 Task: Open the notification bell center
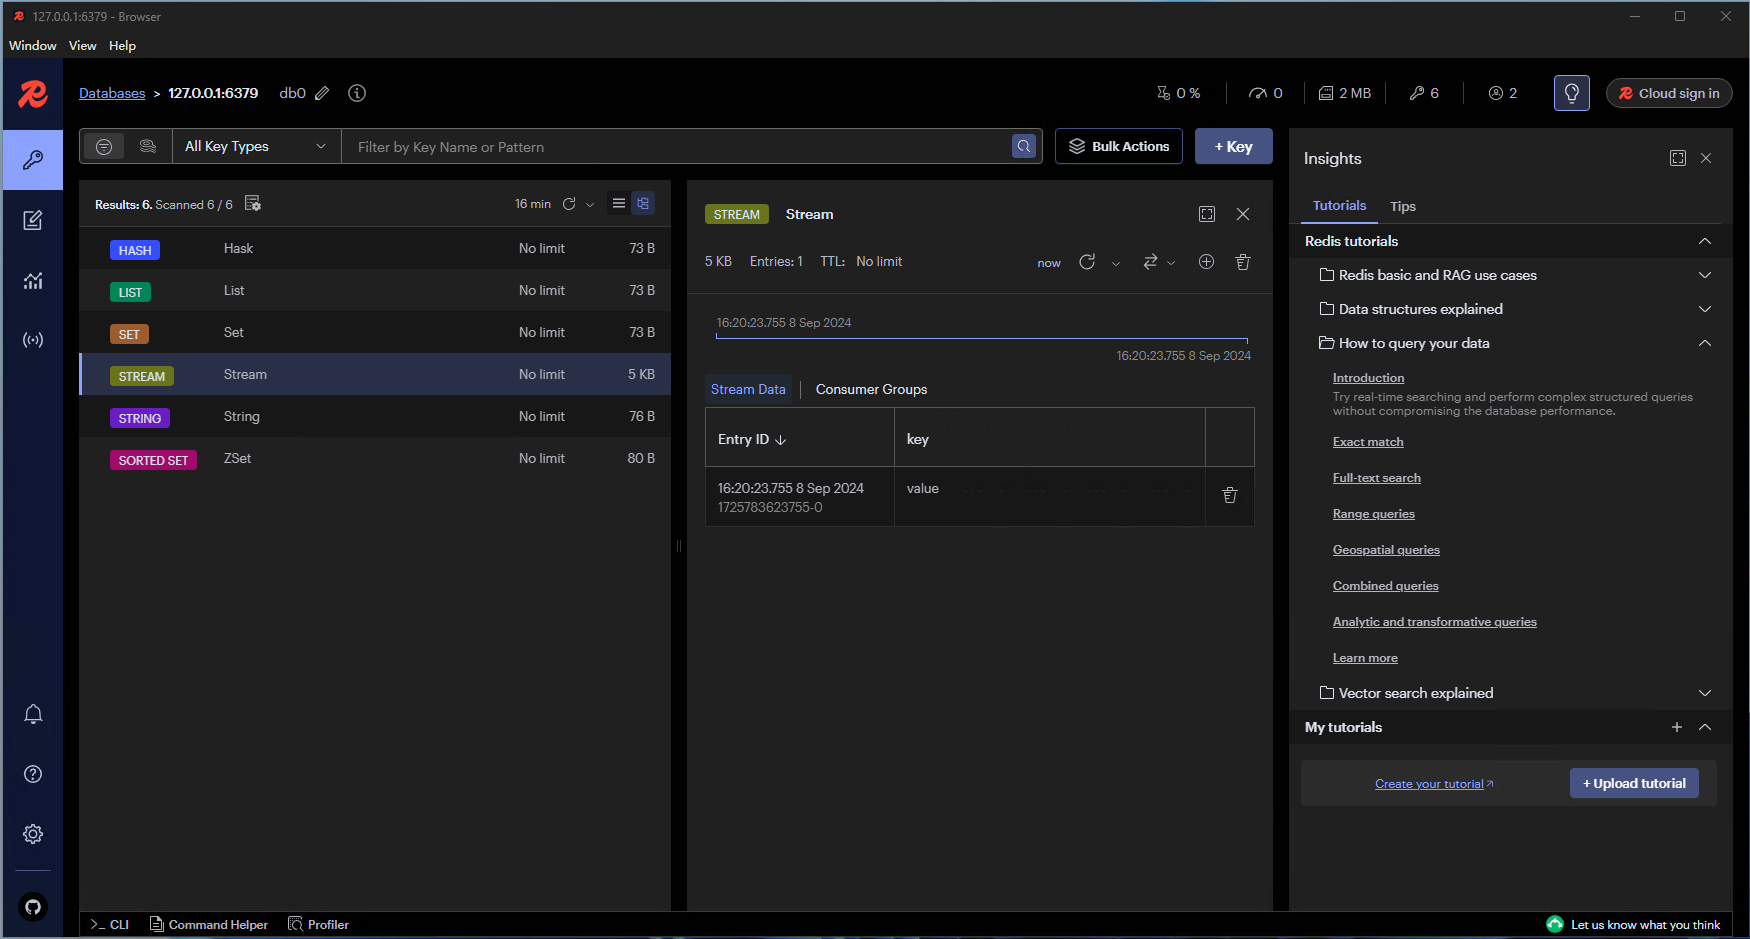(x=33, y=714)
